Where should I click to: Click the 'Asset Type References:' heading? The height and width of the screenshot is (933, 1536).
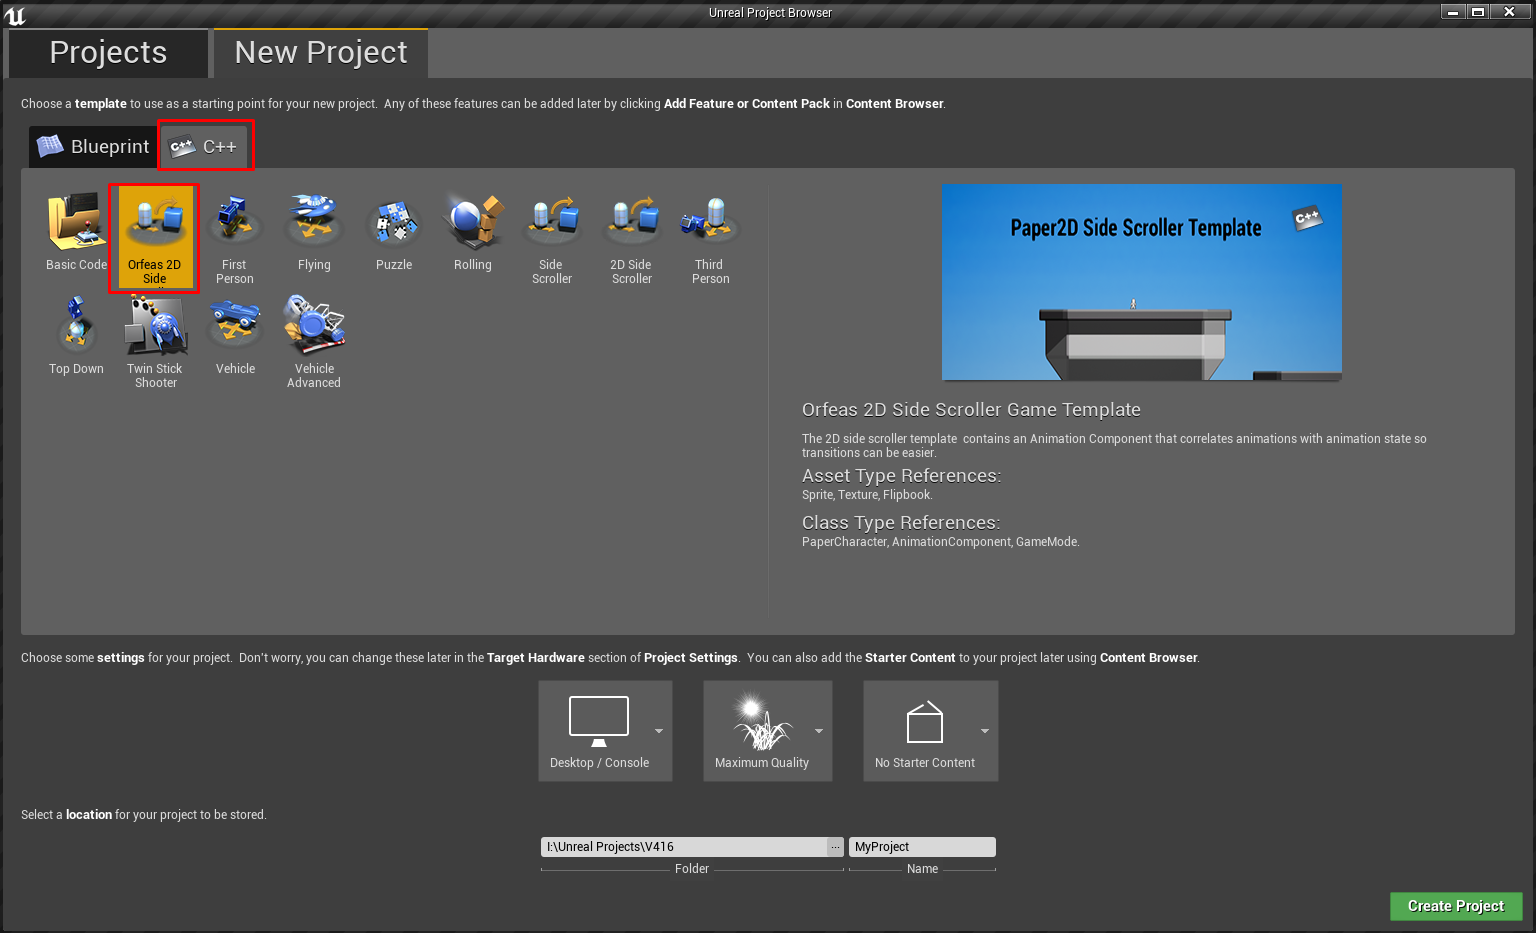click(x=901, y=476)
